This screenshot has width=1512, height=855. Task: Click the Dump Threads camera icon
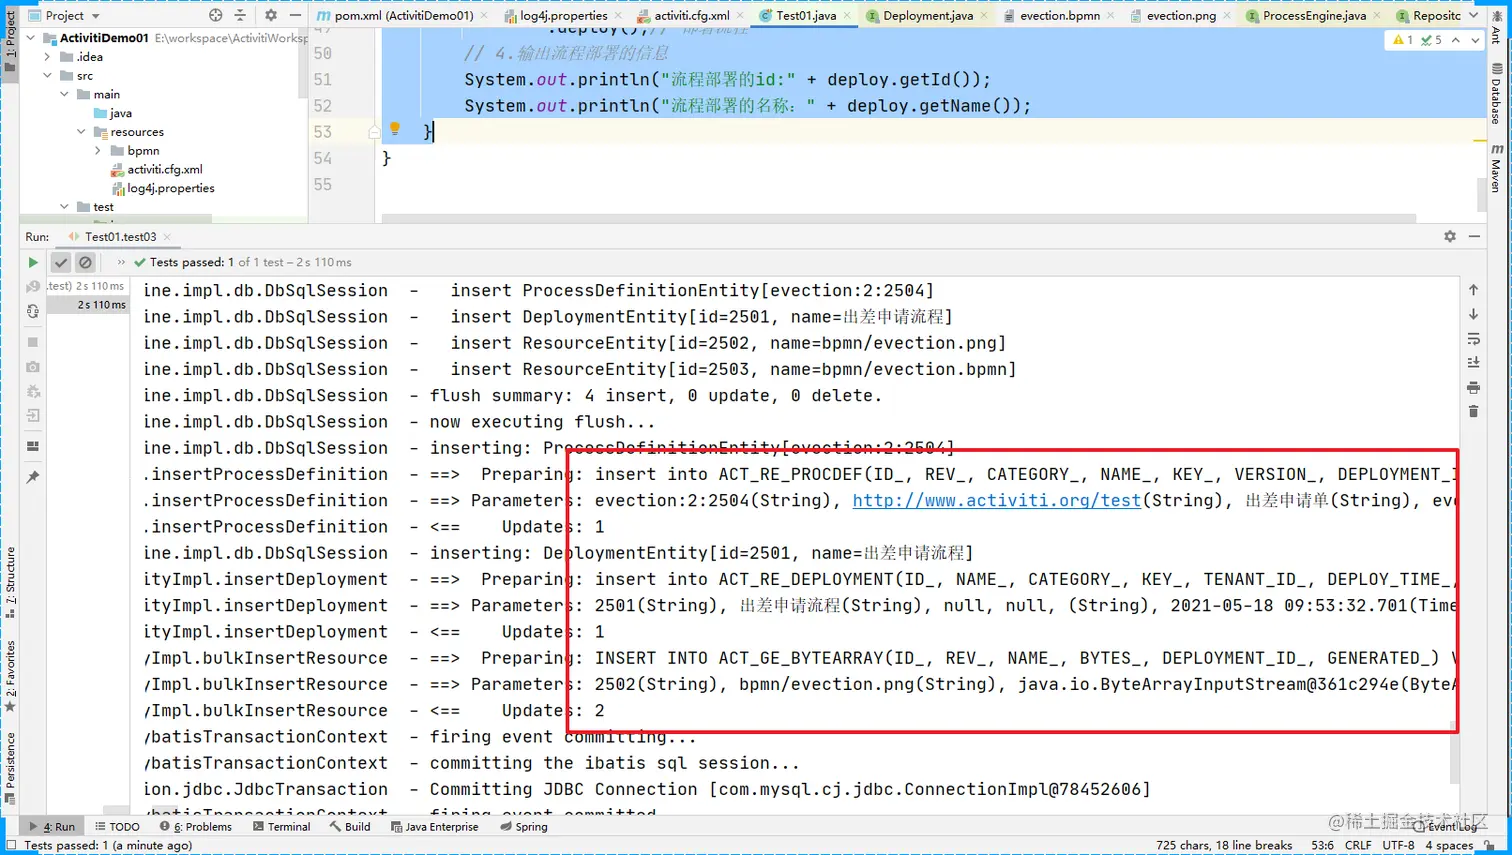[x=33, y=367]
